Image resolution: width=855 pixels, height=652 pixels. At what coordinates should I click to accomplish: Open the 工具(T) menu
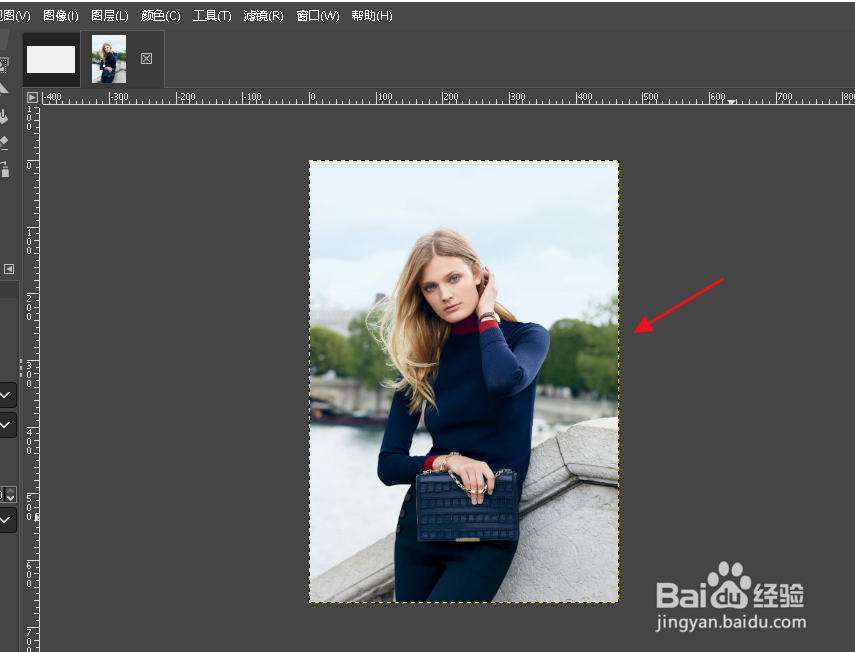(x=212, y=16)
